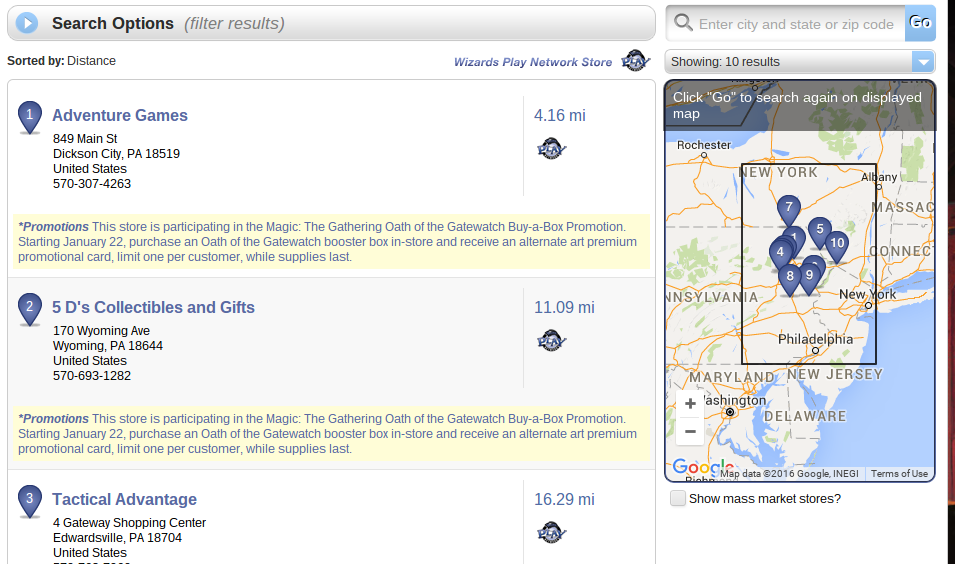
Task: Click list marker 3 beside Tactical Advantage
Action: [x=29, y=501]
